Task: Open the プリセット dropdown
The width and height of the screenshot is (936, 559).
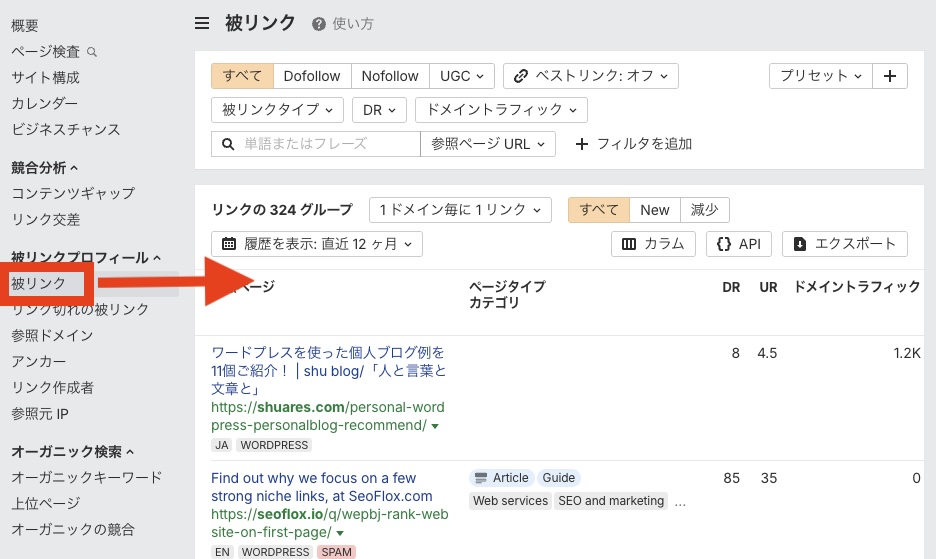Action: (x=821, y=76)
